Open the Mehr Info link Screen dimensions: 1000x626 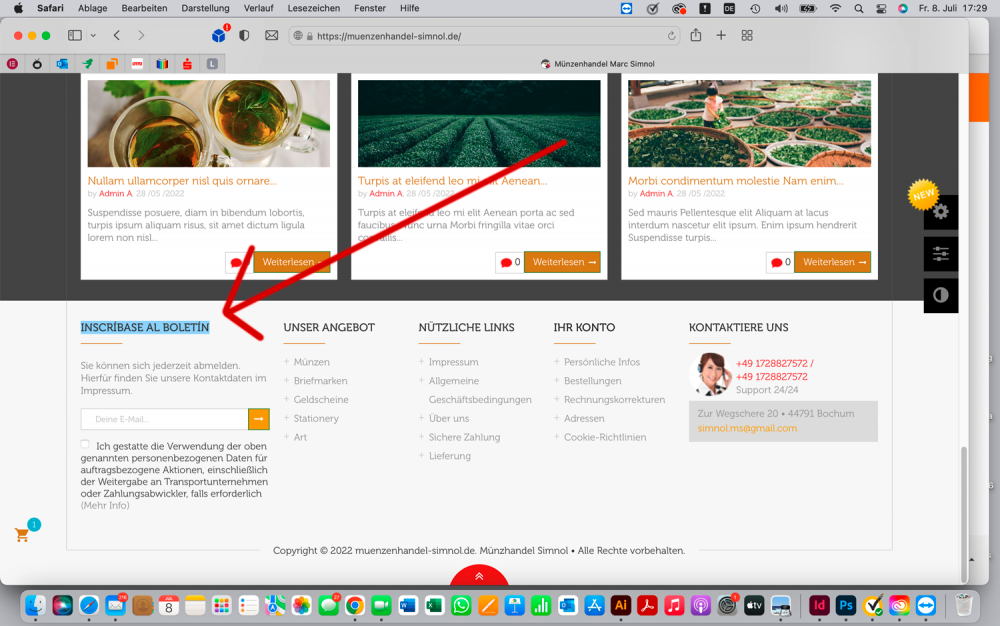coord(105,505)
